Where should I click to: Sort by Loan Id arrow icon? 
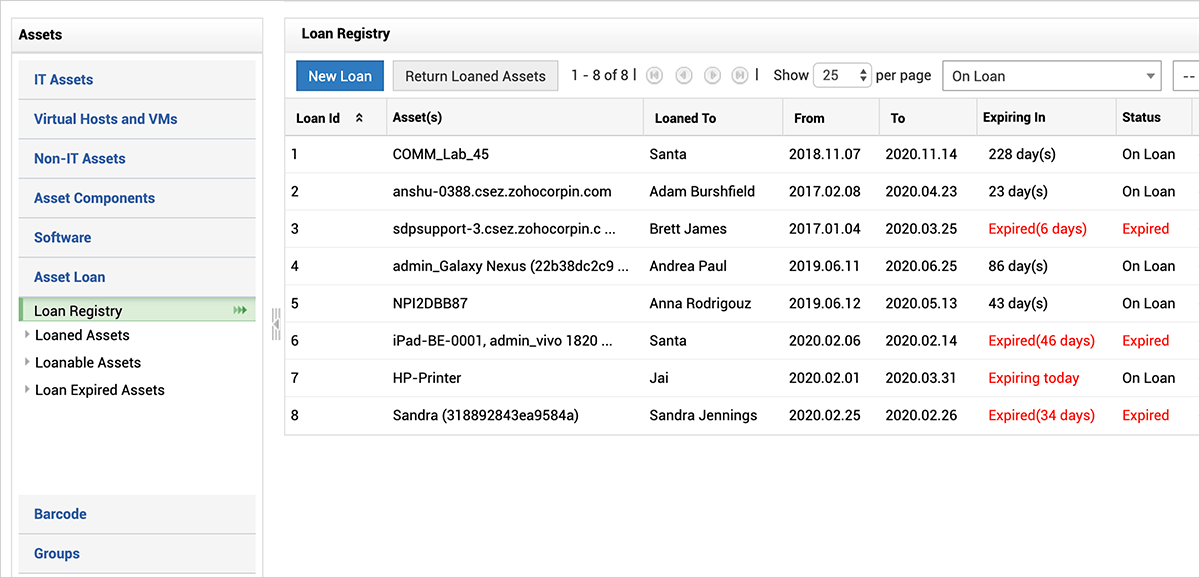click(x=360, y=118)
